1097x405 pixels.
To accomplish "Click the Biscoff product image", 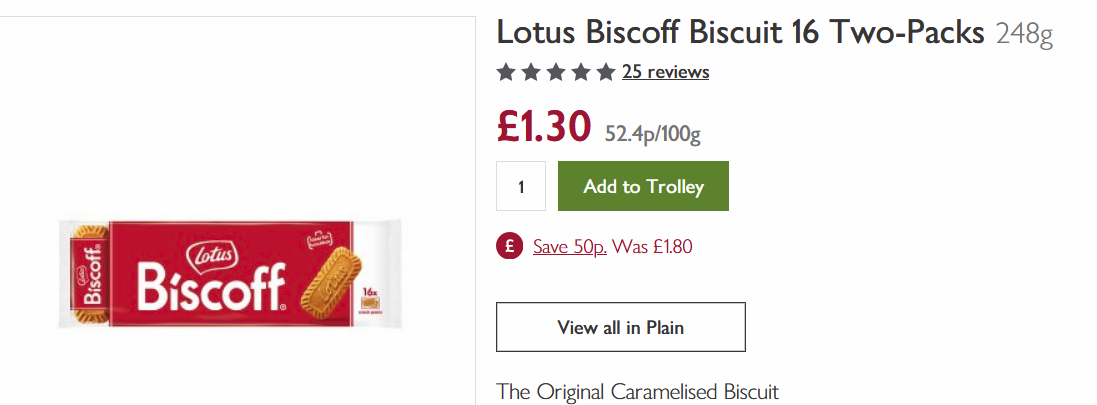I will 230,275.
